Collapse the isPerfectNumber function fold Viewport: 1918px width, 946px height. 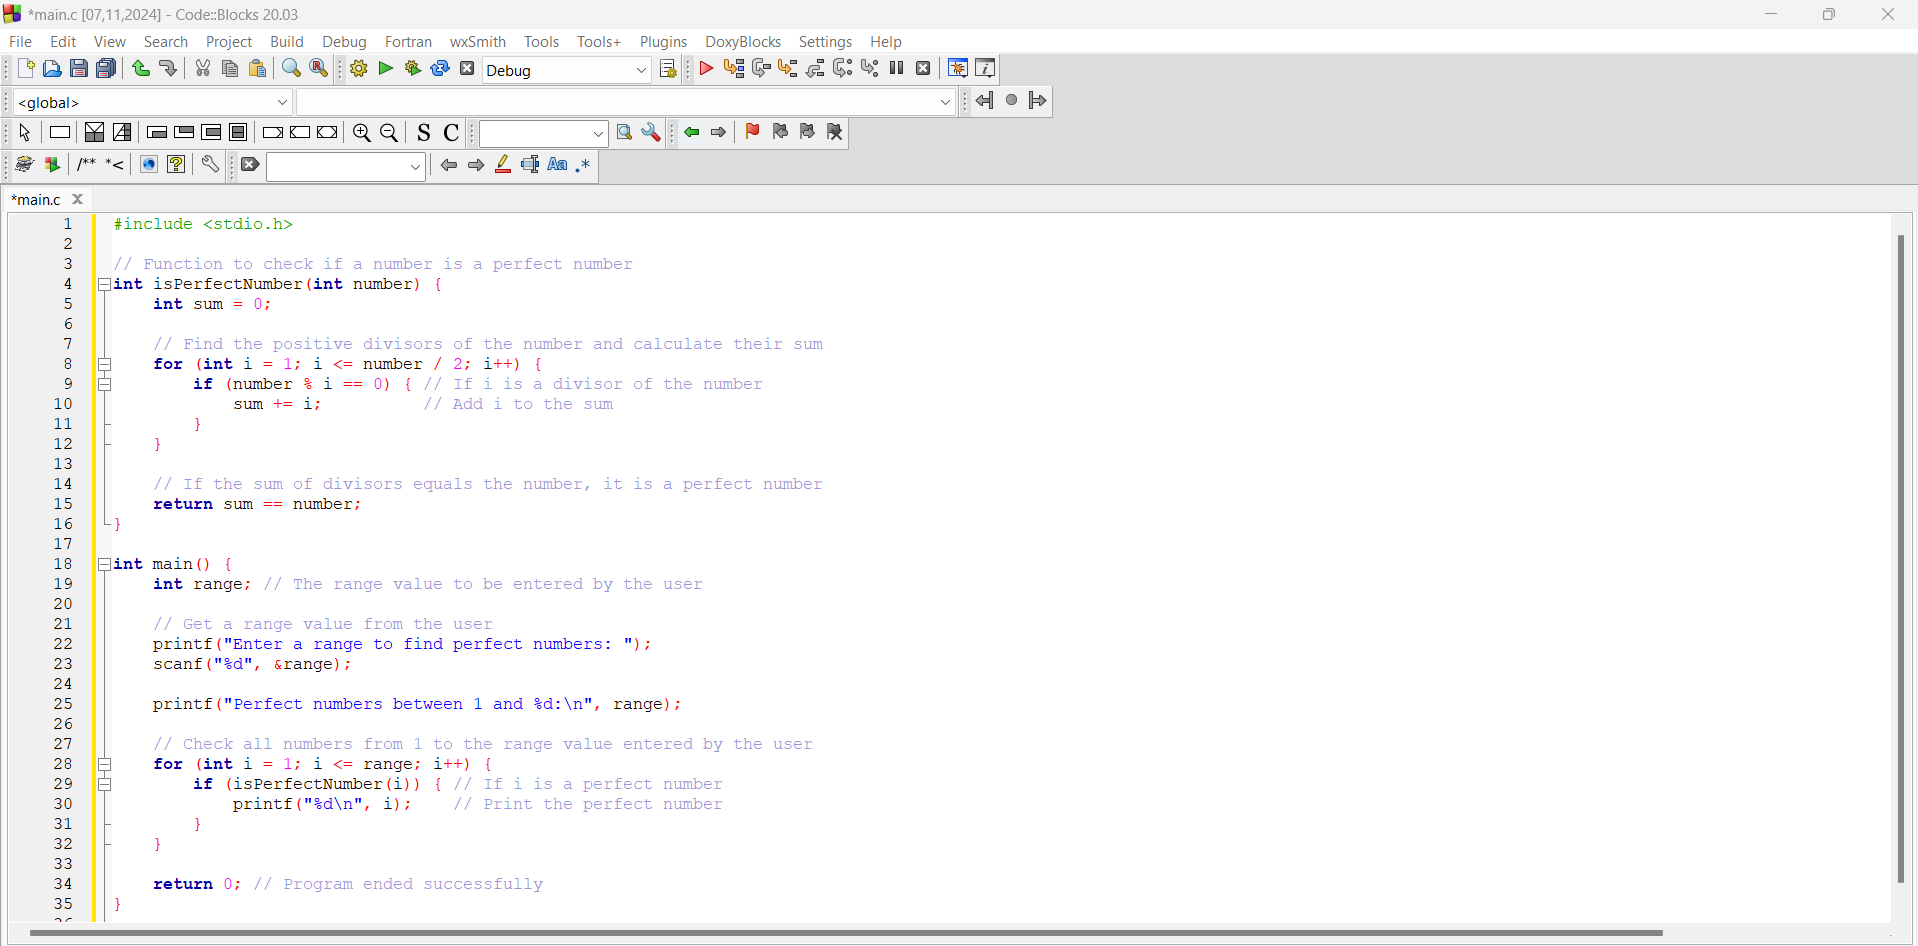point(105,284)
